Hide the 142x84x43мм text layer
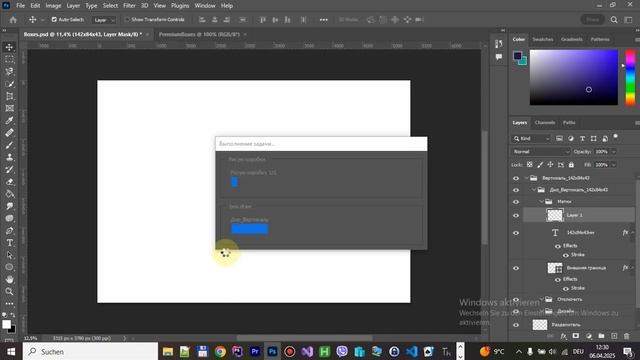 [x=516, y=233]
